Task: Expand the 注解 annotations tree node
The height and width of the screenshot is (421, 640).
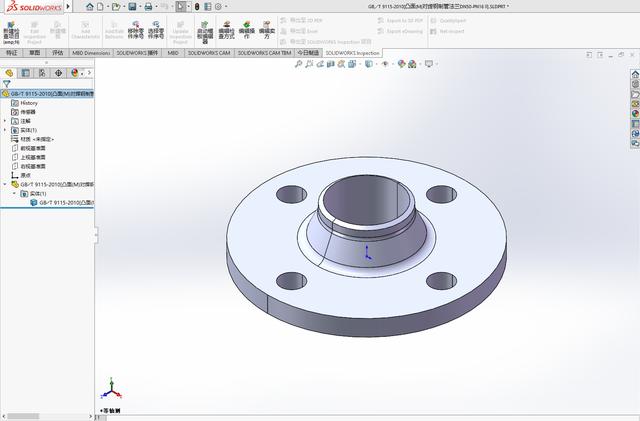Action: coord(5,121)
